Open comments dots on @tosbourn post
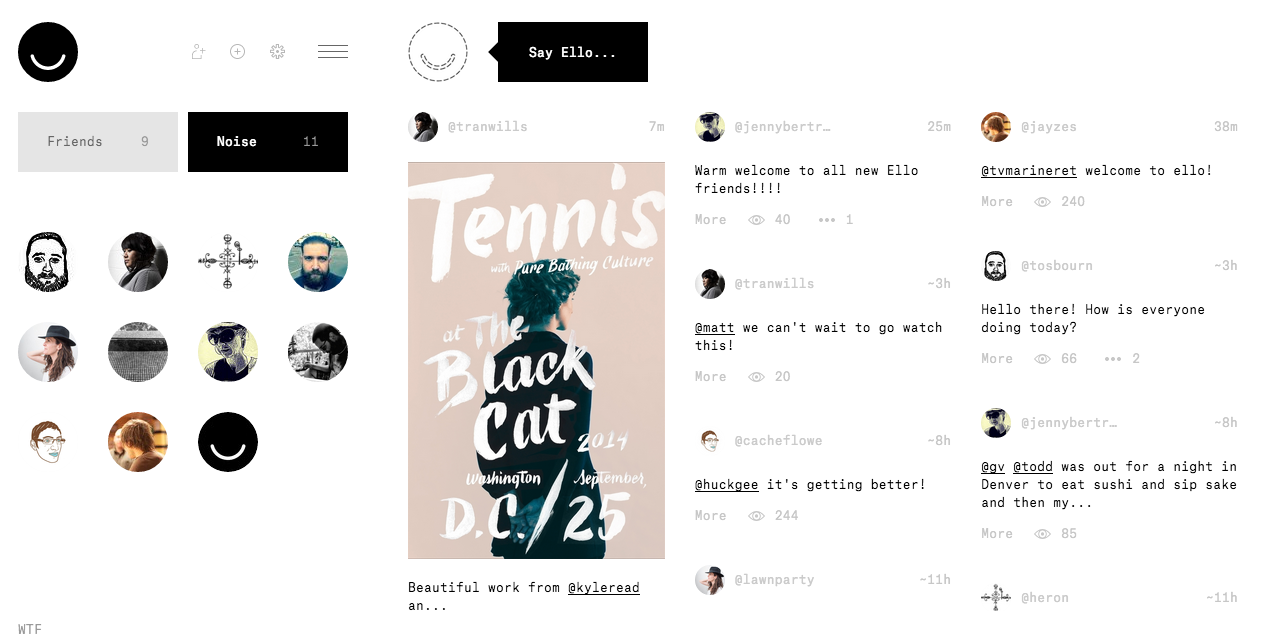Viewport: 1267px width, 639px height. click(x=1113, y=359)
